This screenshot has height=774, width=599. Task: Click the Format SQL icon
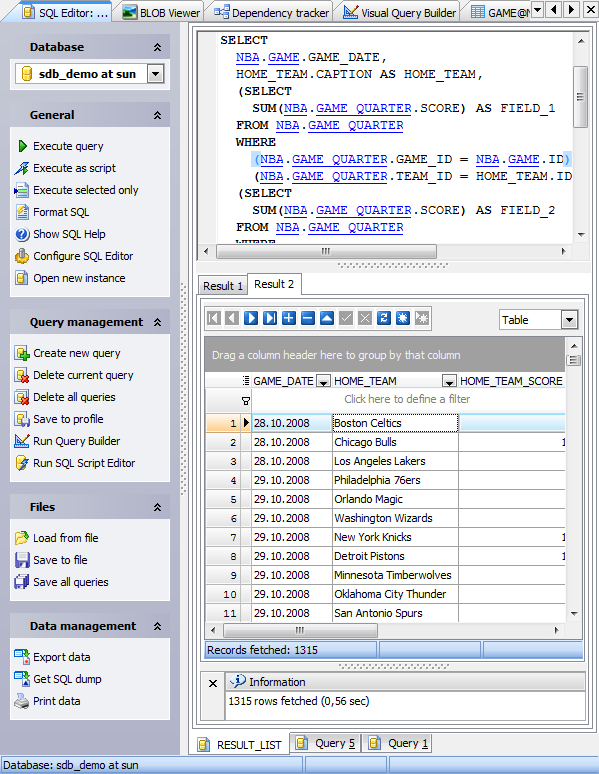coord(22,212)
